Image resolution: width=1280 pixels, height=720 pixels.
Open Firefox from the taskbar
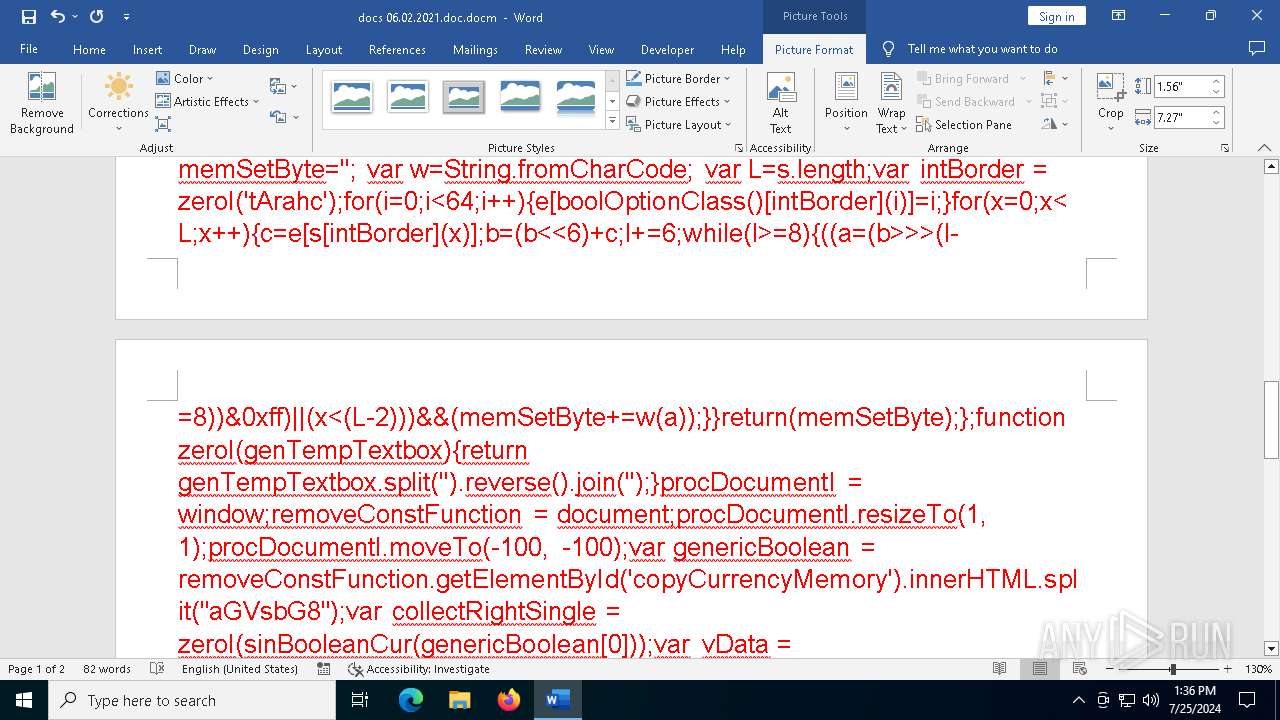tap(509, 700)
